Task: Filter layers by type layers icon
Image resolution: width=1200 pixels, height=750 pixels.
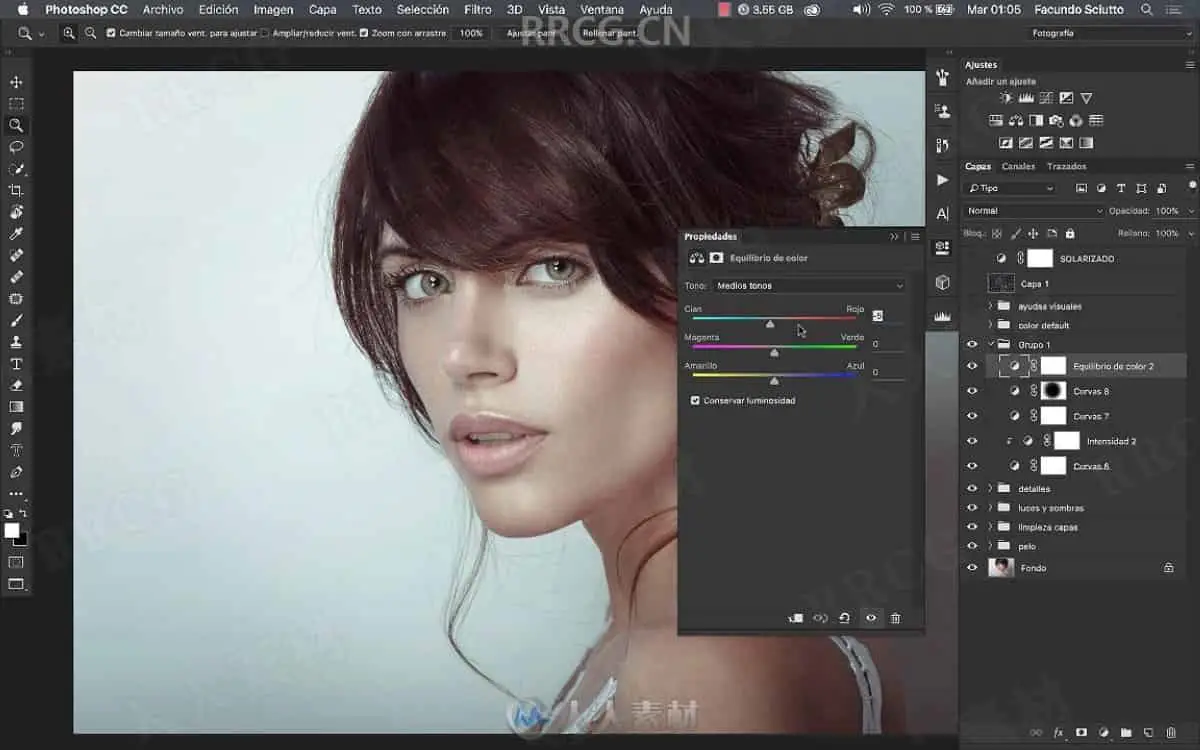Action: (1120, 188)
